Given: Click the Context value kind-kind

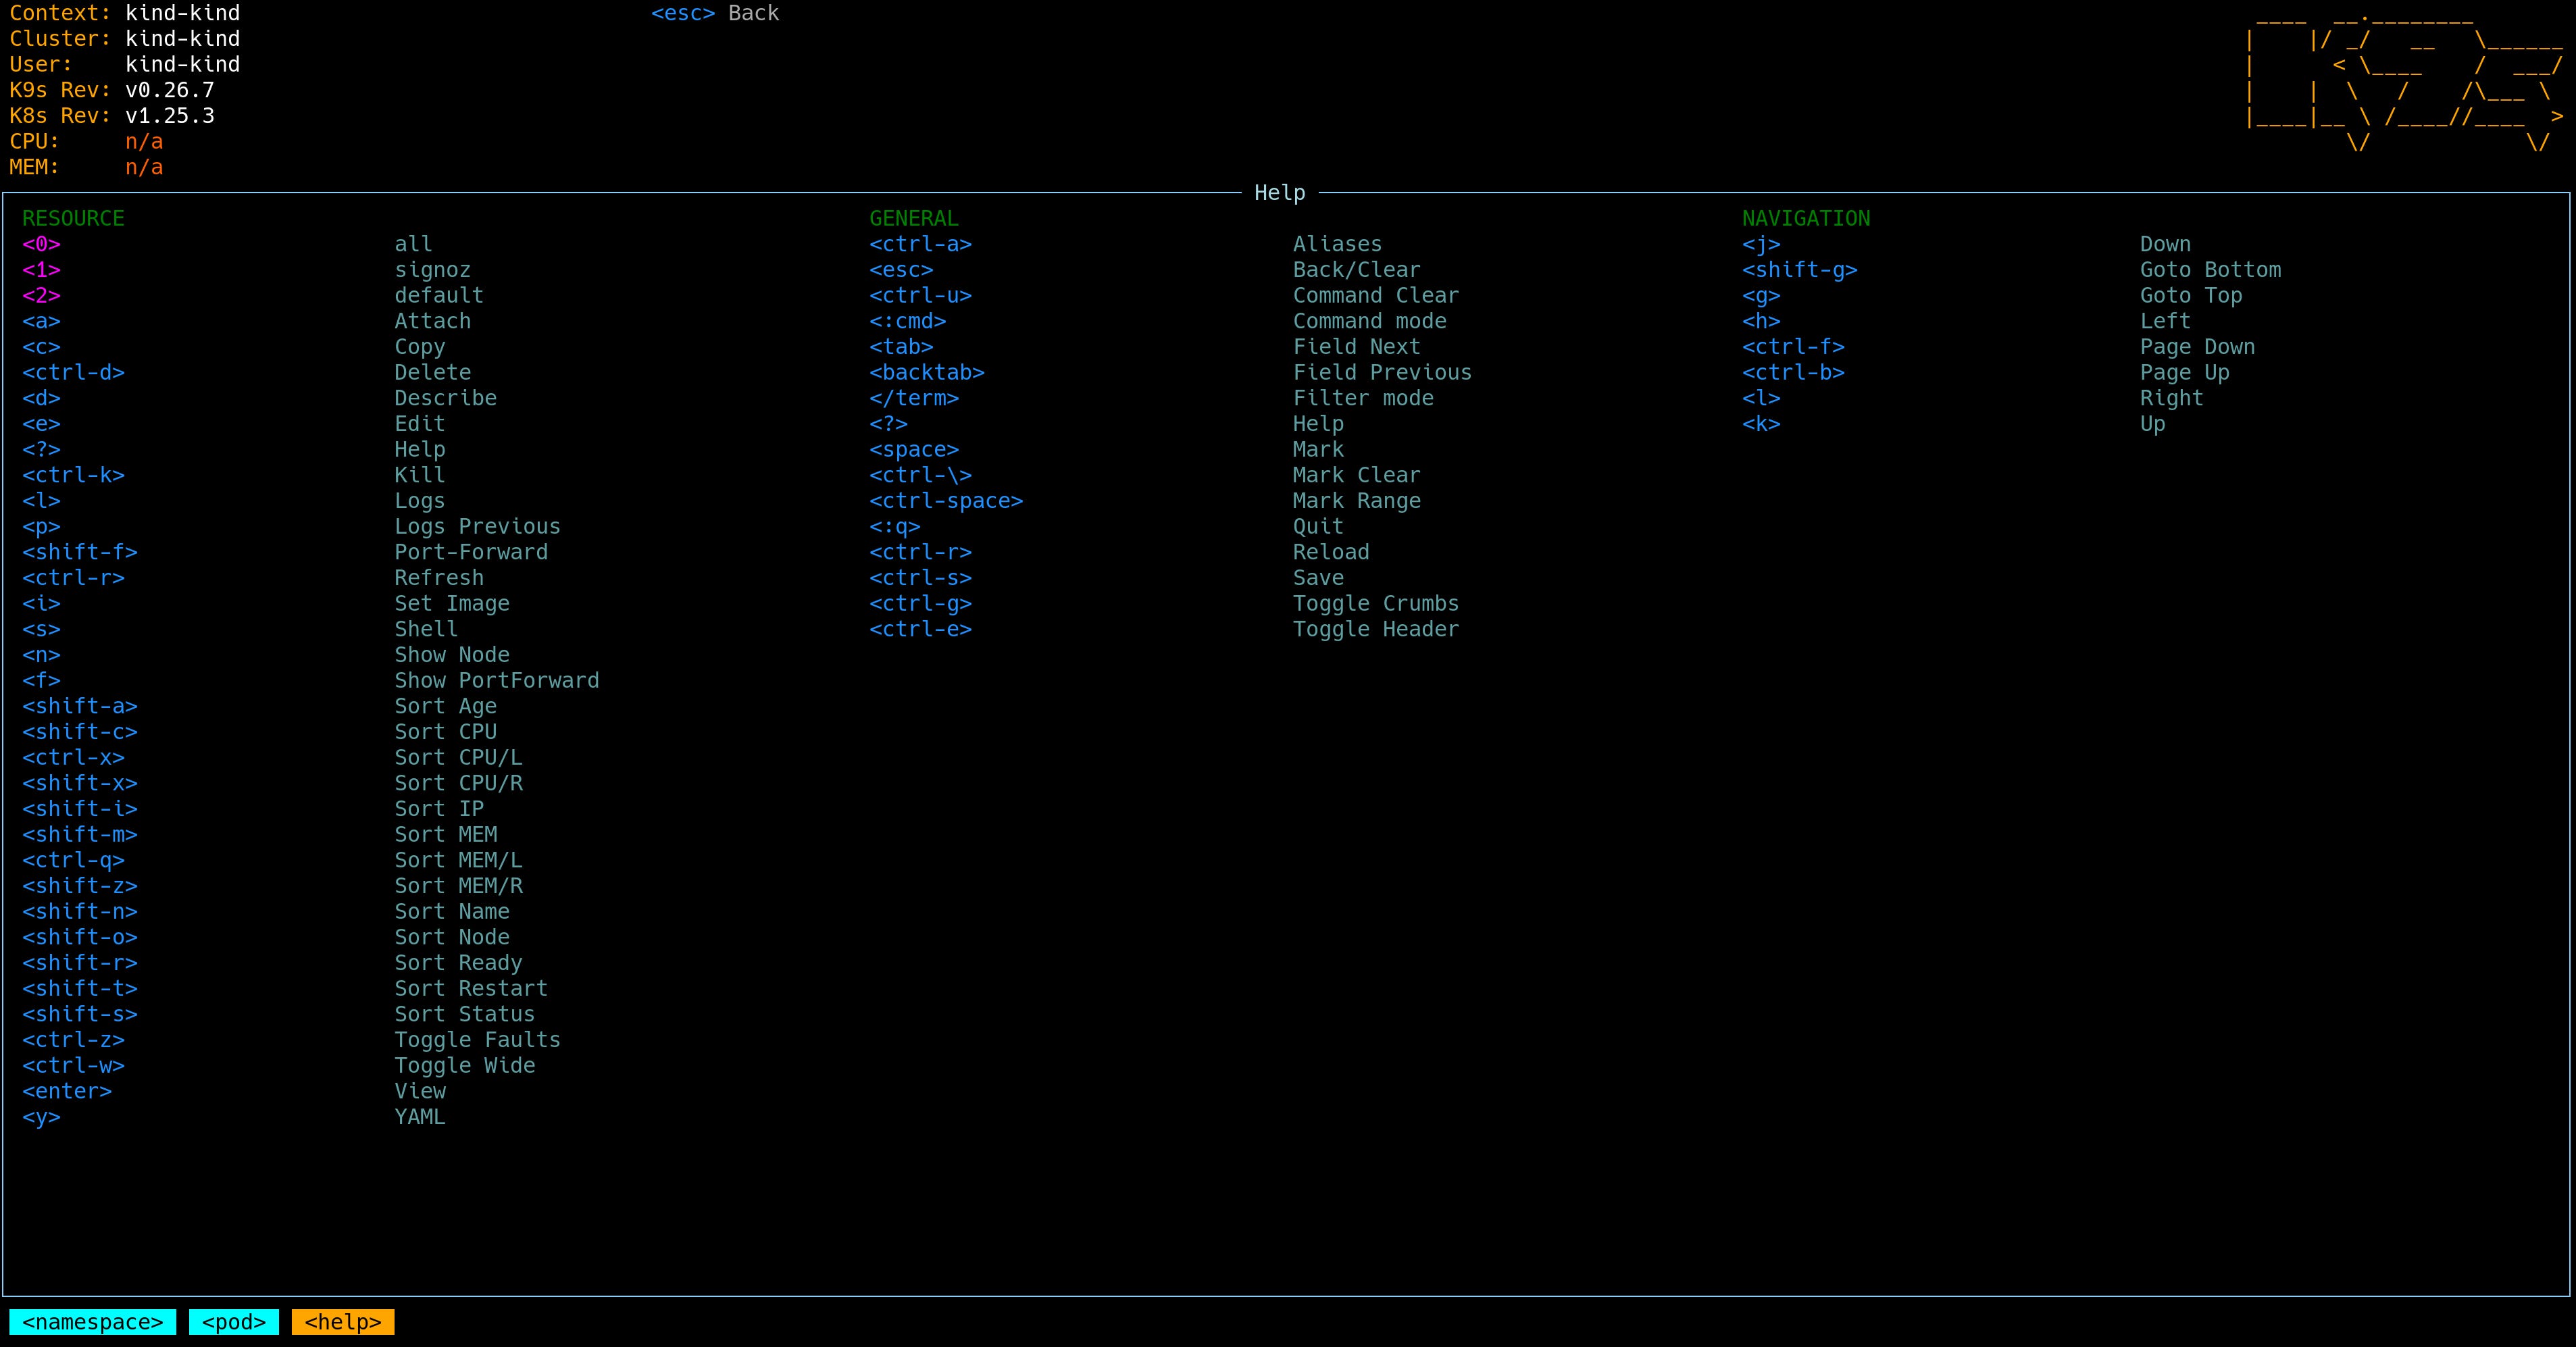Looking at the screenshot, I should click(x=183, y=13).
